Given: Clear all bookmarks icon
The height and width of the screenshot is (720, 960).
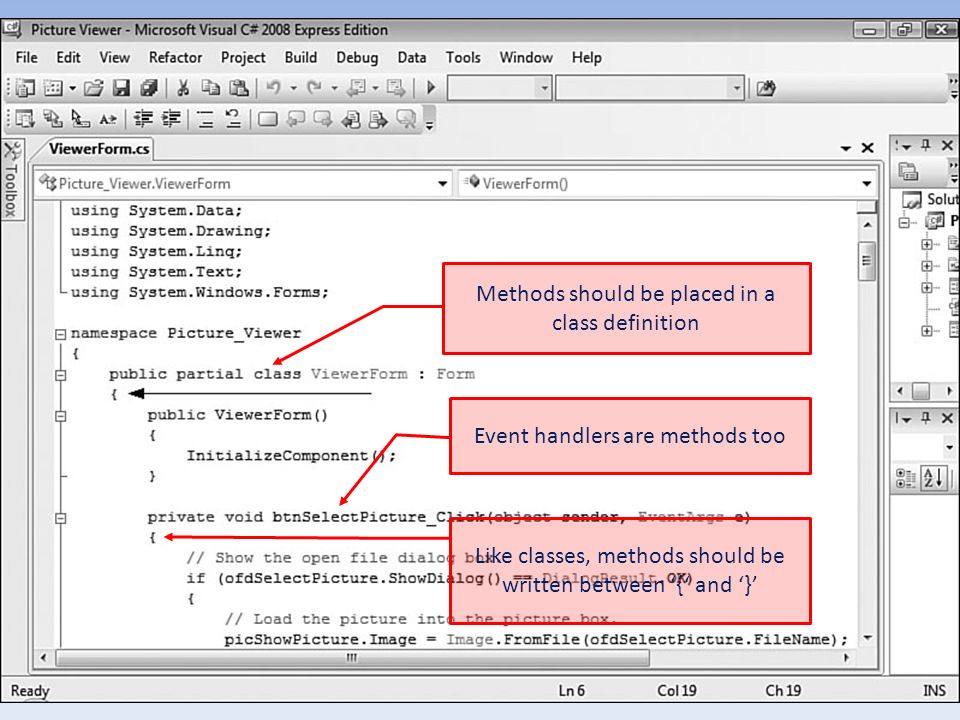Looking at the screenshot, I should pyautogui.click(x=407, y=118).
